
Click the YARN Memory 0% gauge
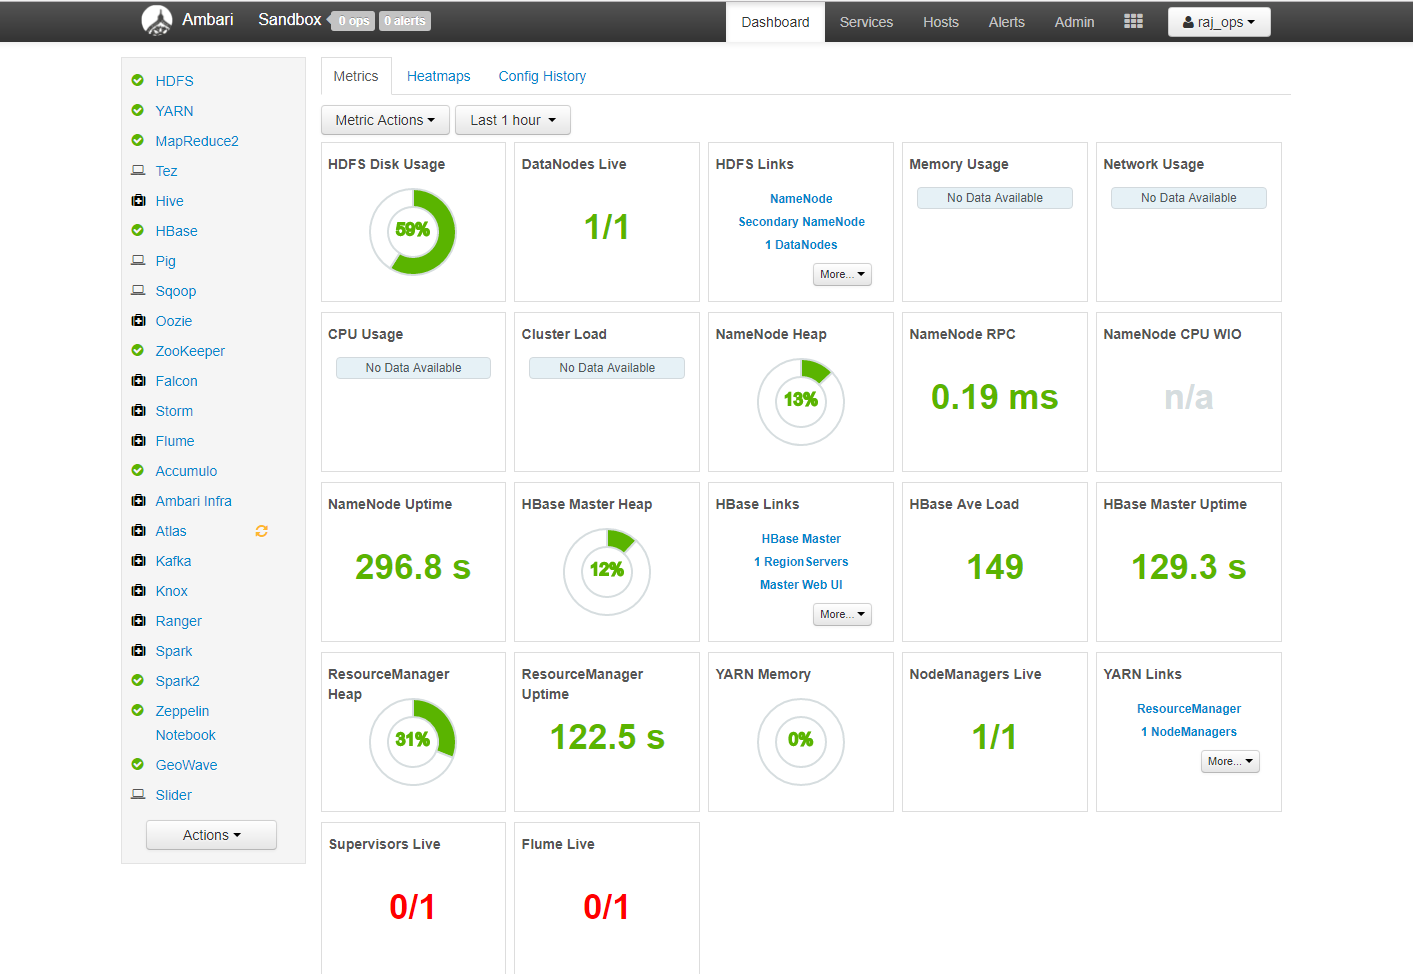[x=801, y=742]
